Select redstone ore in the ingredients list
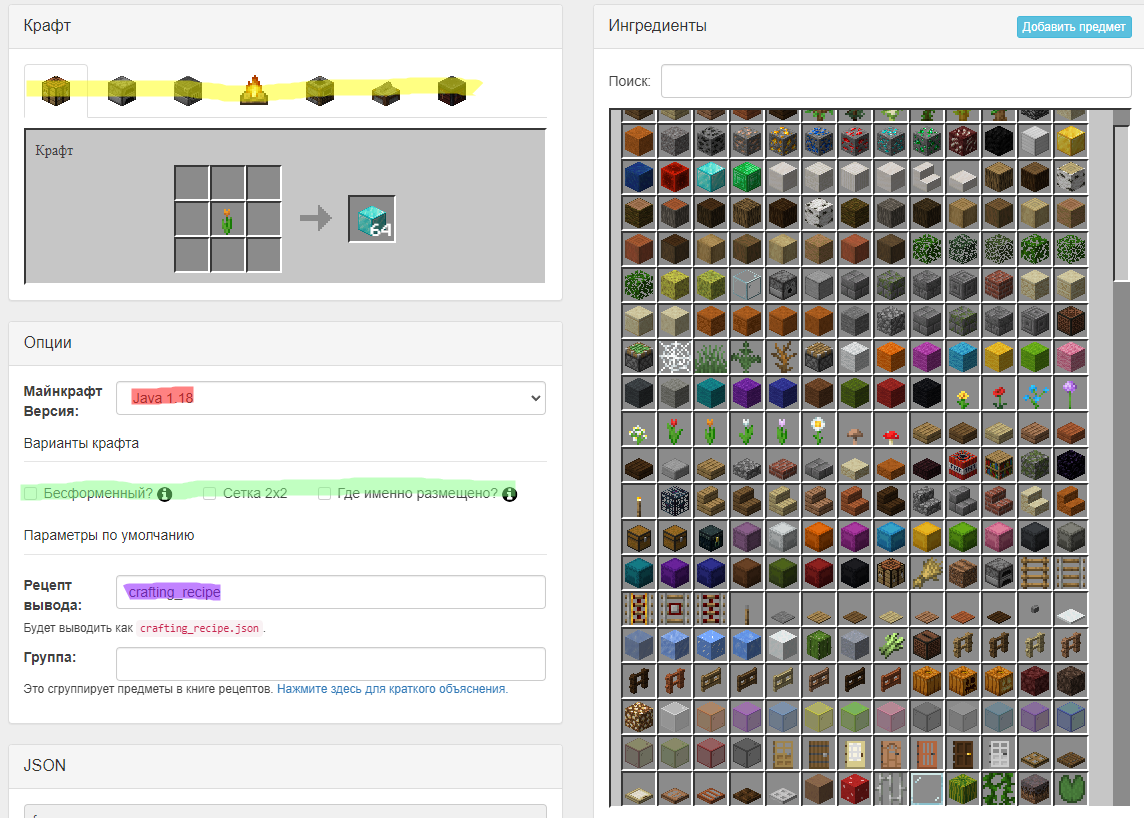 (x=854, y=140)
